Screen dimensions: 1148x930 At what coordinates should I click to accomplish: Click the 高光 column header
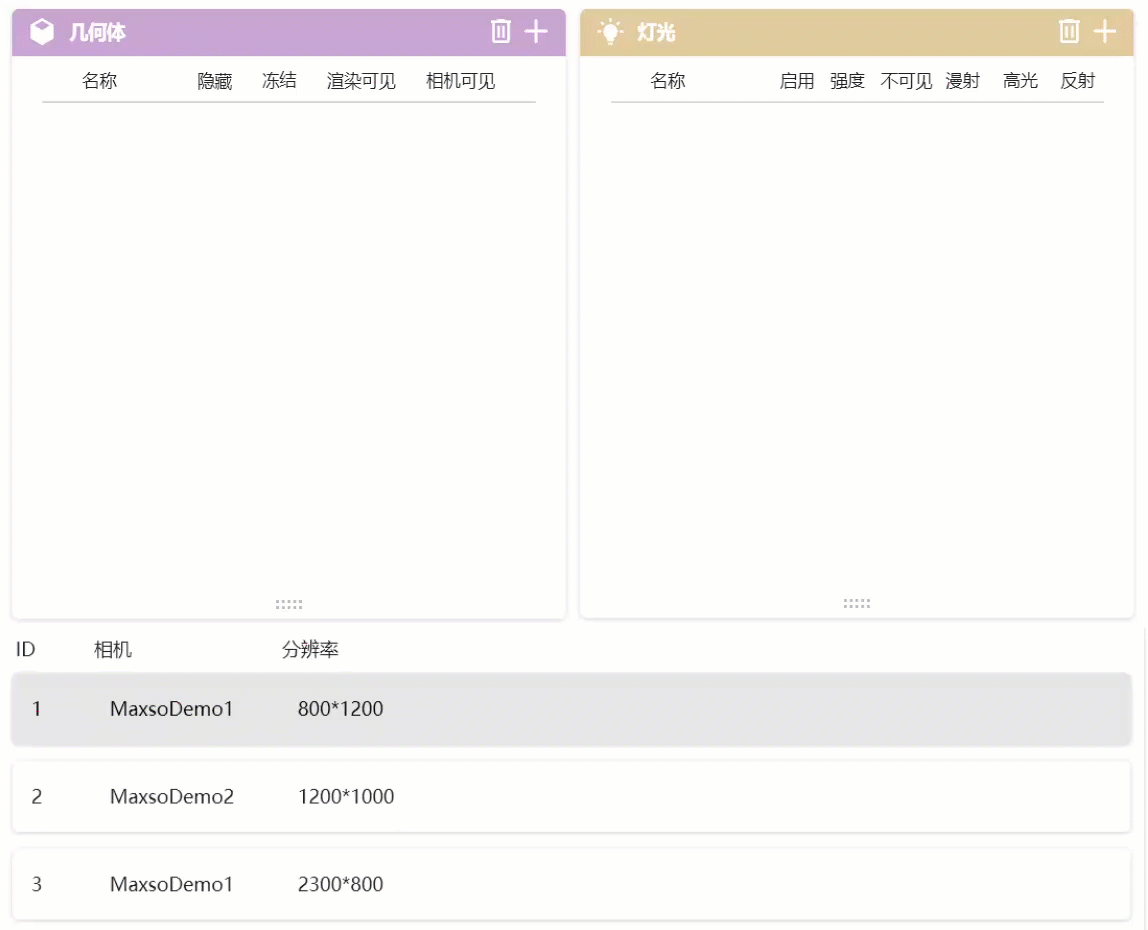point(1021,81)
